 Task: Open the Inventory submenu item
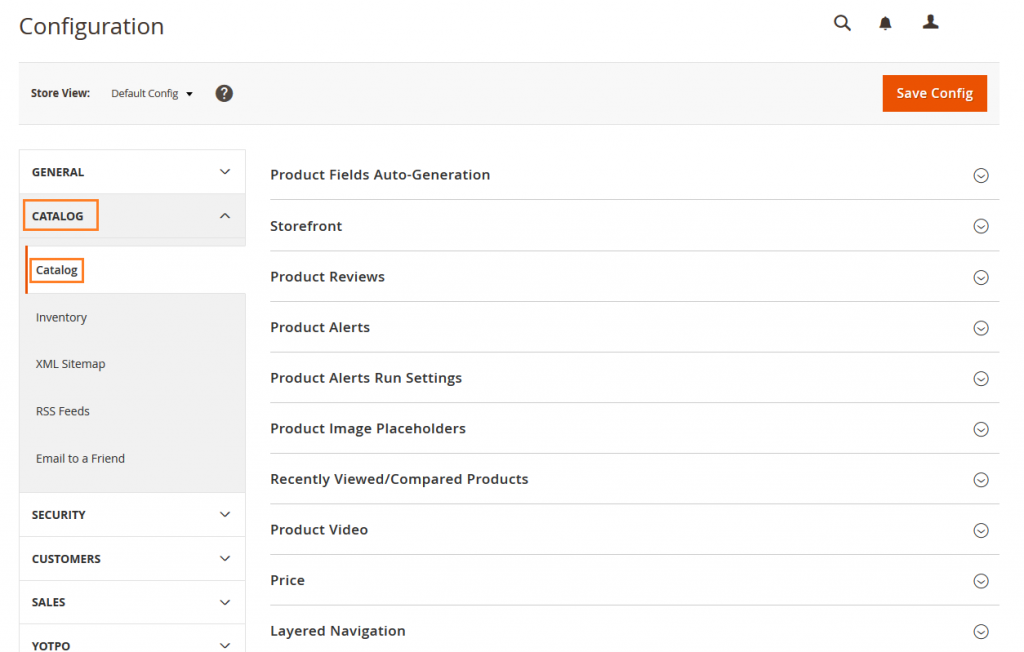click(61, 318)
